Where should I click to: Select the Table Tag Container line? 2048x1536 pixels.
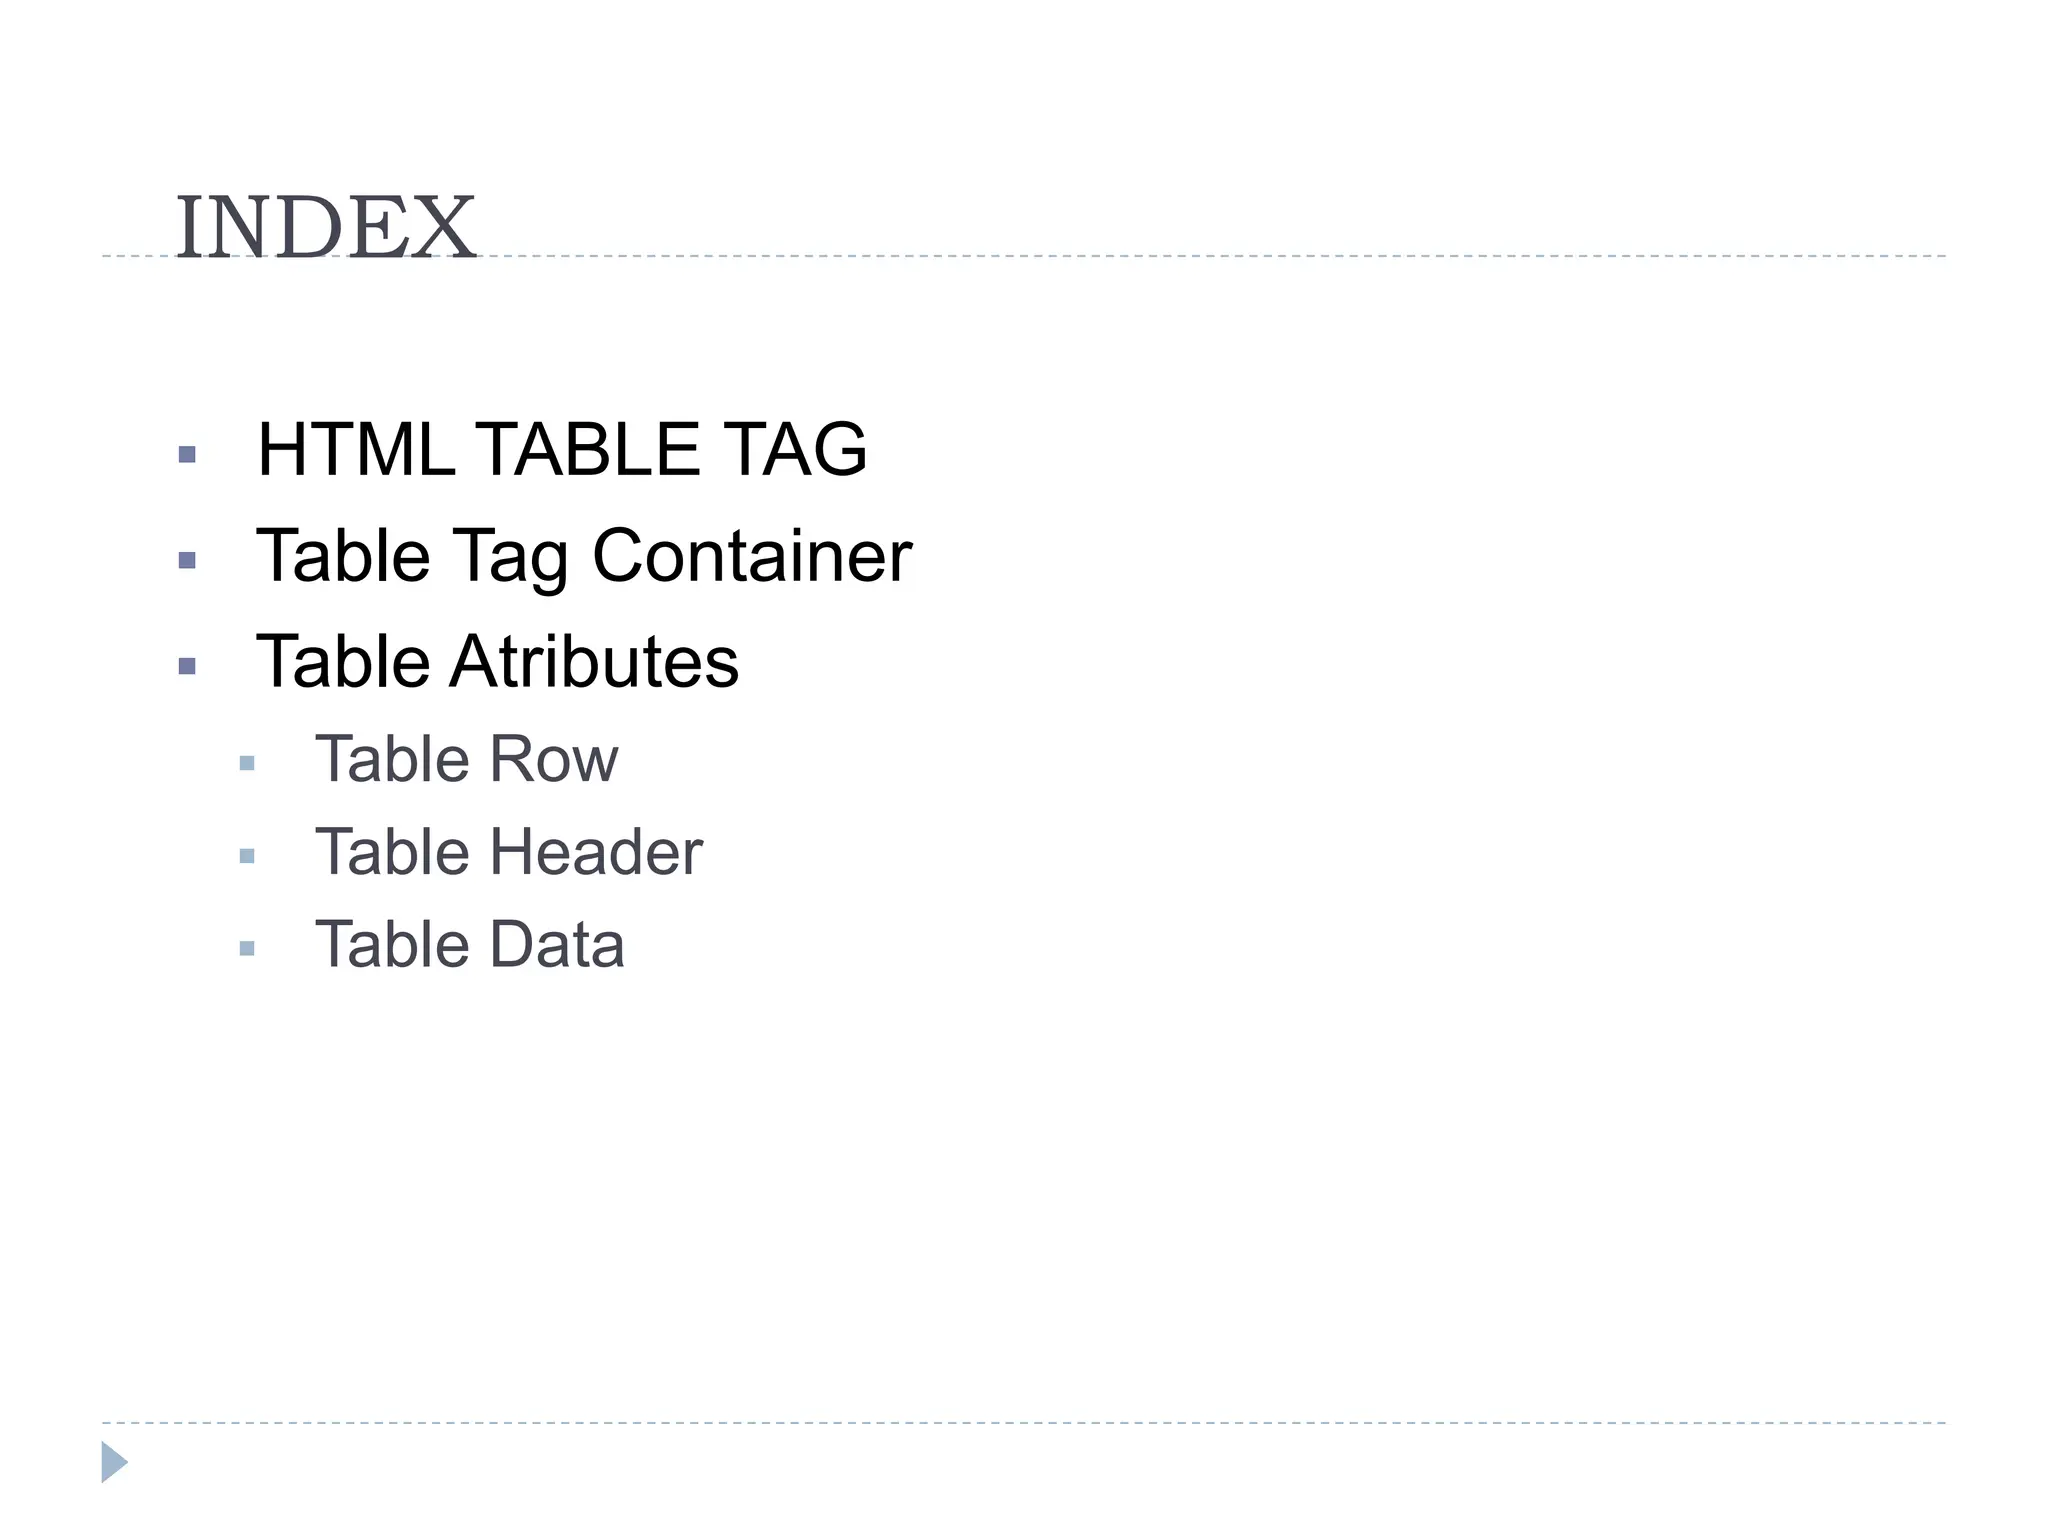(584, 556)
